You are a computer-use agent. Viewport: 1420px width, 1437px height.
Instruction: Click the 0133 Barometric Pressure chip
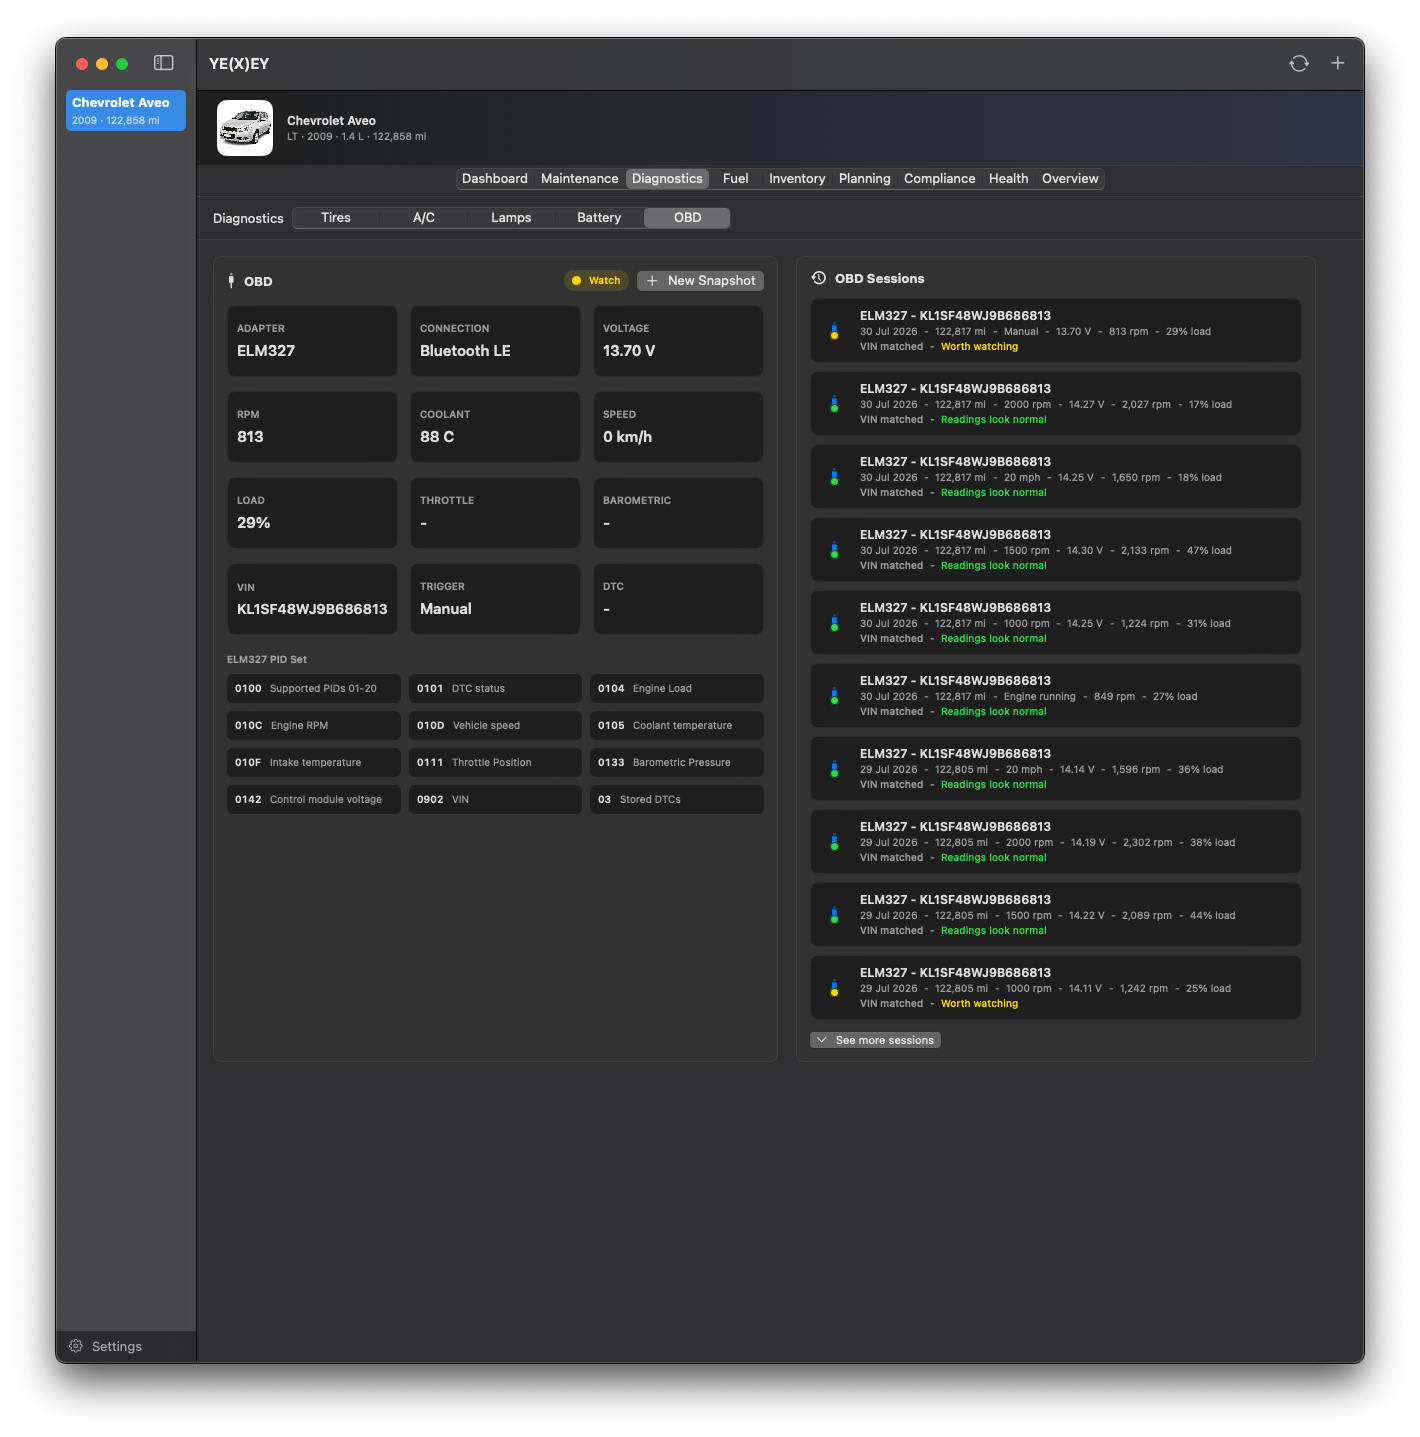click(677, 762)
